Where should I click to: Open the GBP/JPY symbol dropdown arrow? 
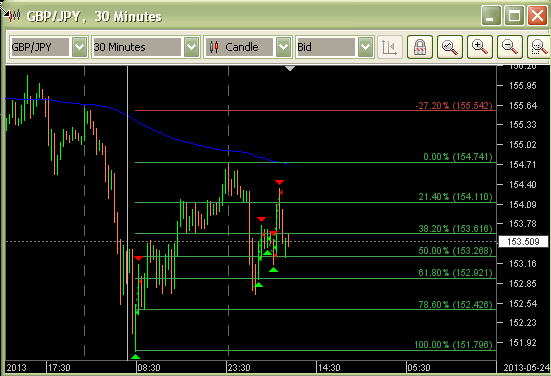click(79, 47)
